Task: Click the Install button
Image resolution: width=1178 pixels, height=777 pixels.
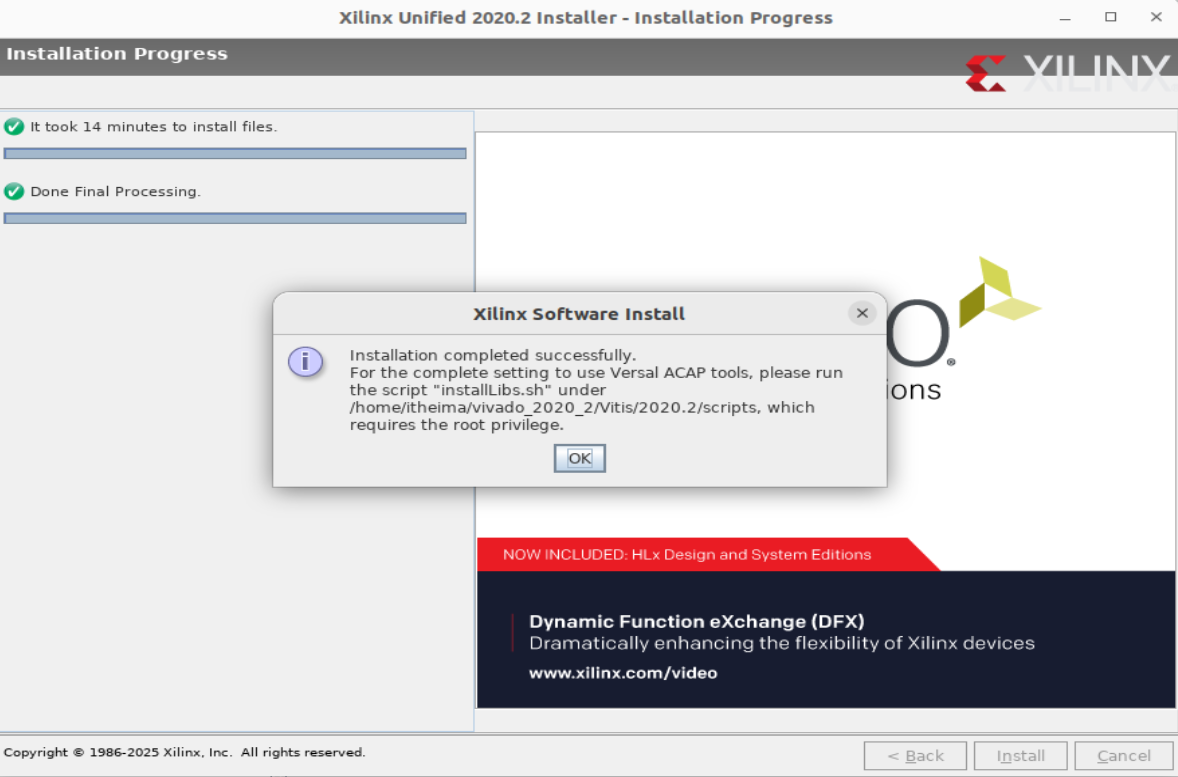Action: coord(1020,755)
